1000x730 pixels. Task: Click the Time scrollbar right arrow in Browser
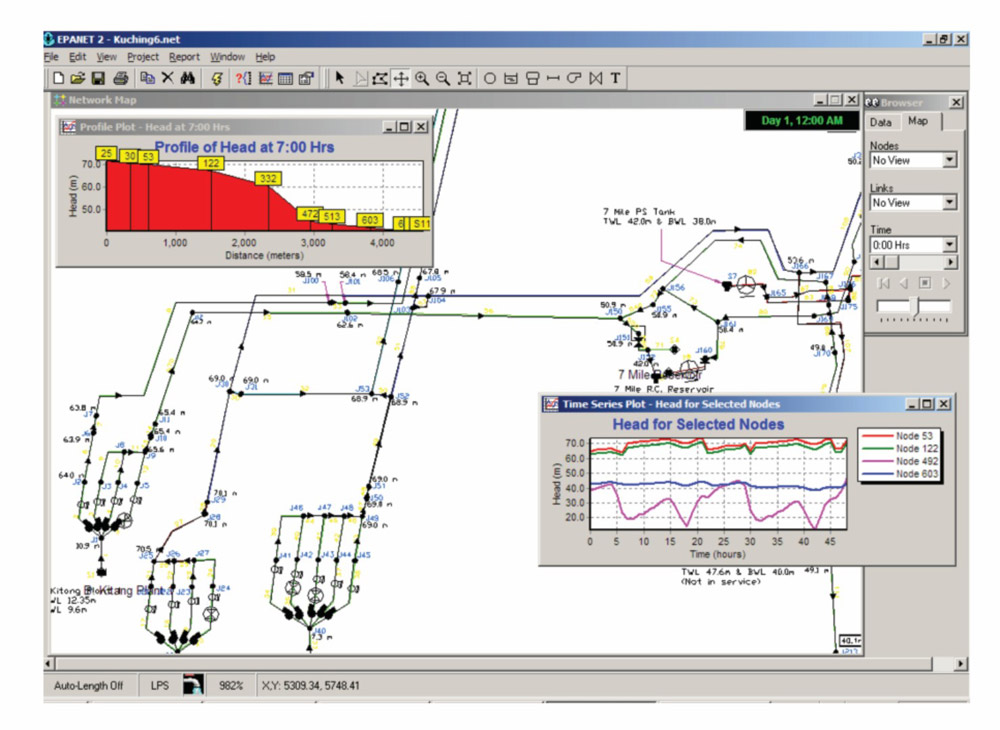tap(951, 262)
